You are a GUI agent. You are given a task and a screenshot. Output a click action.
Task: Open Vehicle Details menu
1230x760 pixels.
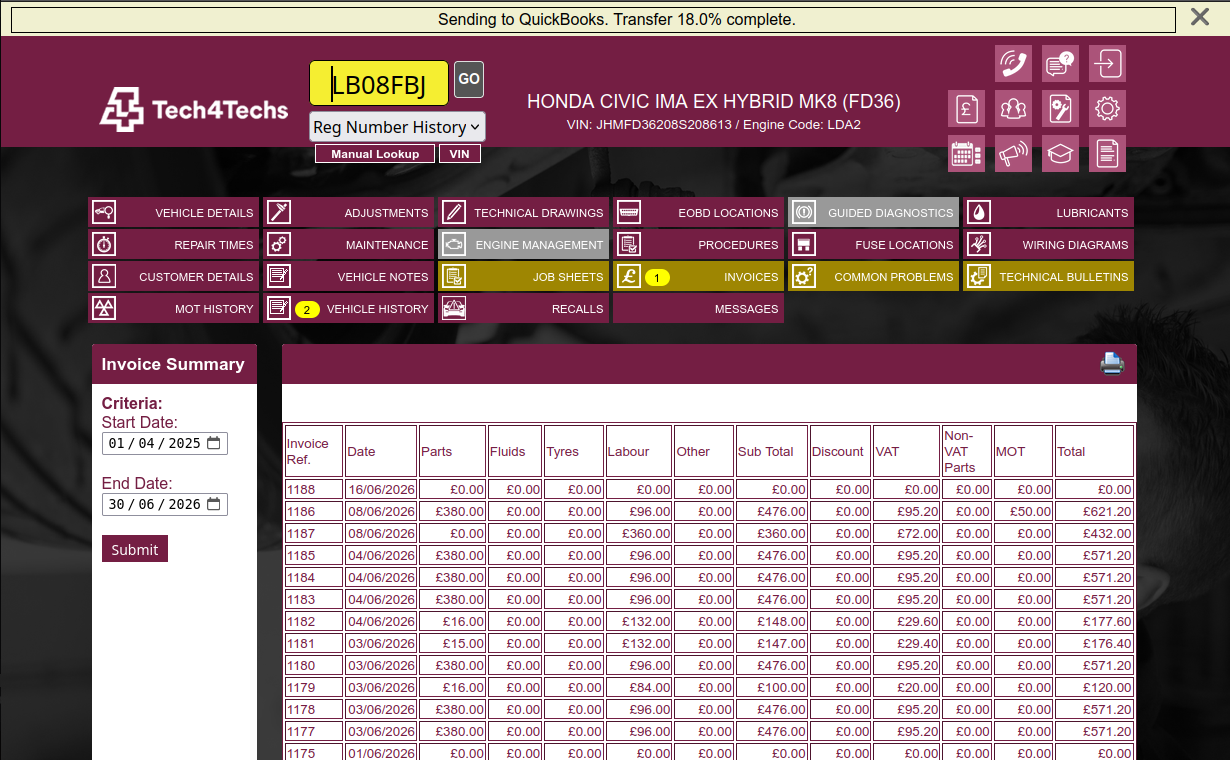pyautogui.click(x=173, y=212)
